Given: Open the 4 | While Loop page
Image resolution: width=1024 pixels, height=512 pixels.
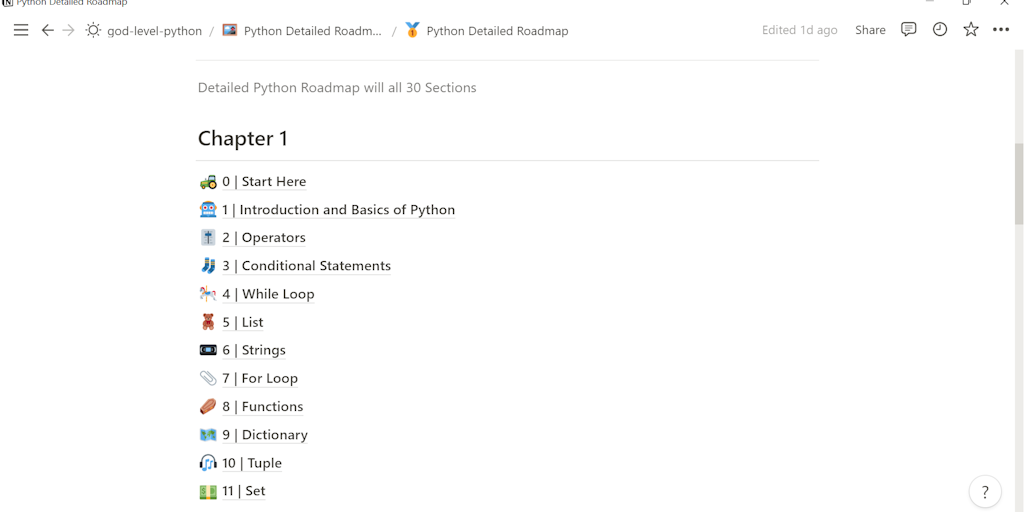Looking at the screenshot, I should pos(268,294).
